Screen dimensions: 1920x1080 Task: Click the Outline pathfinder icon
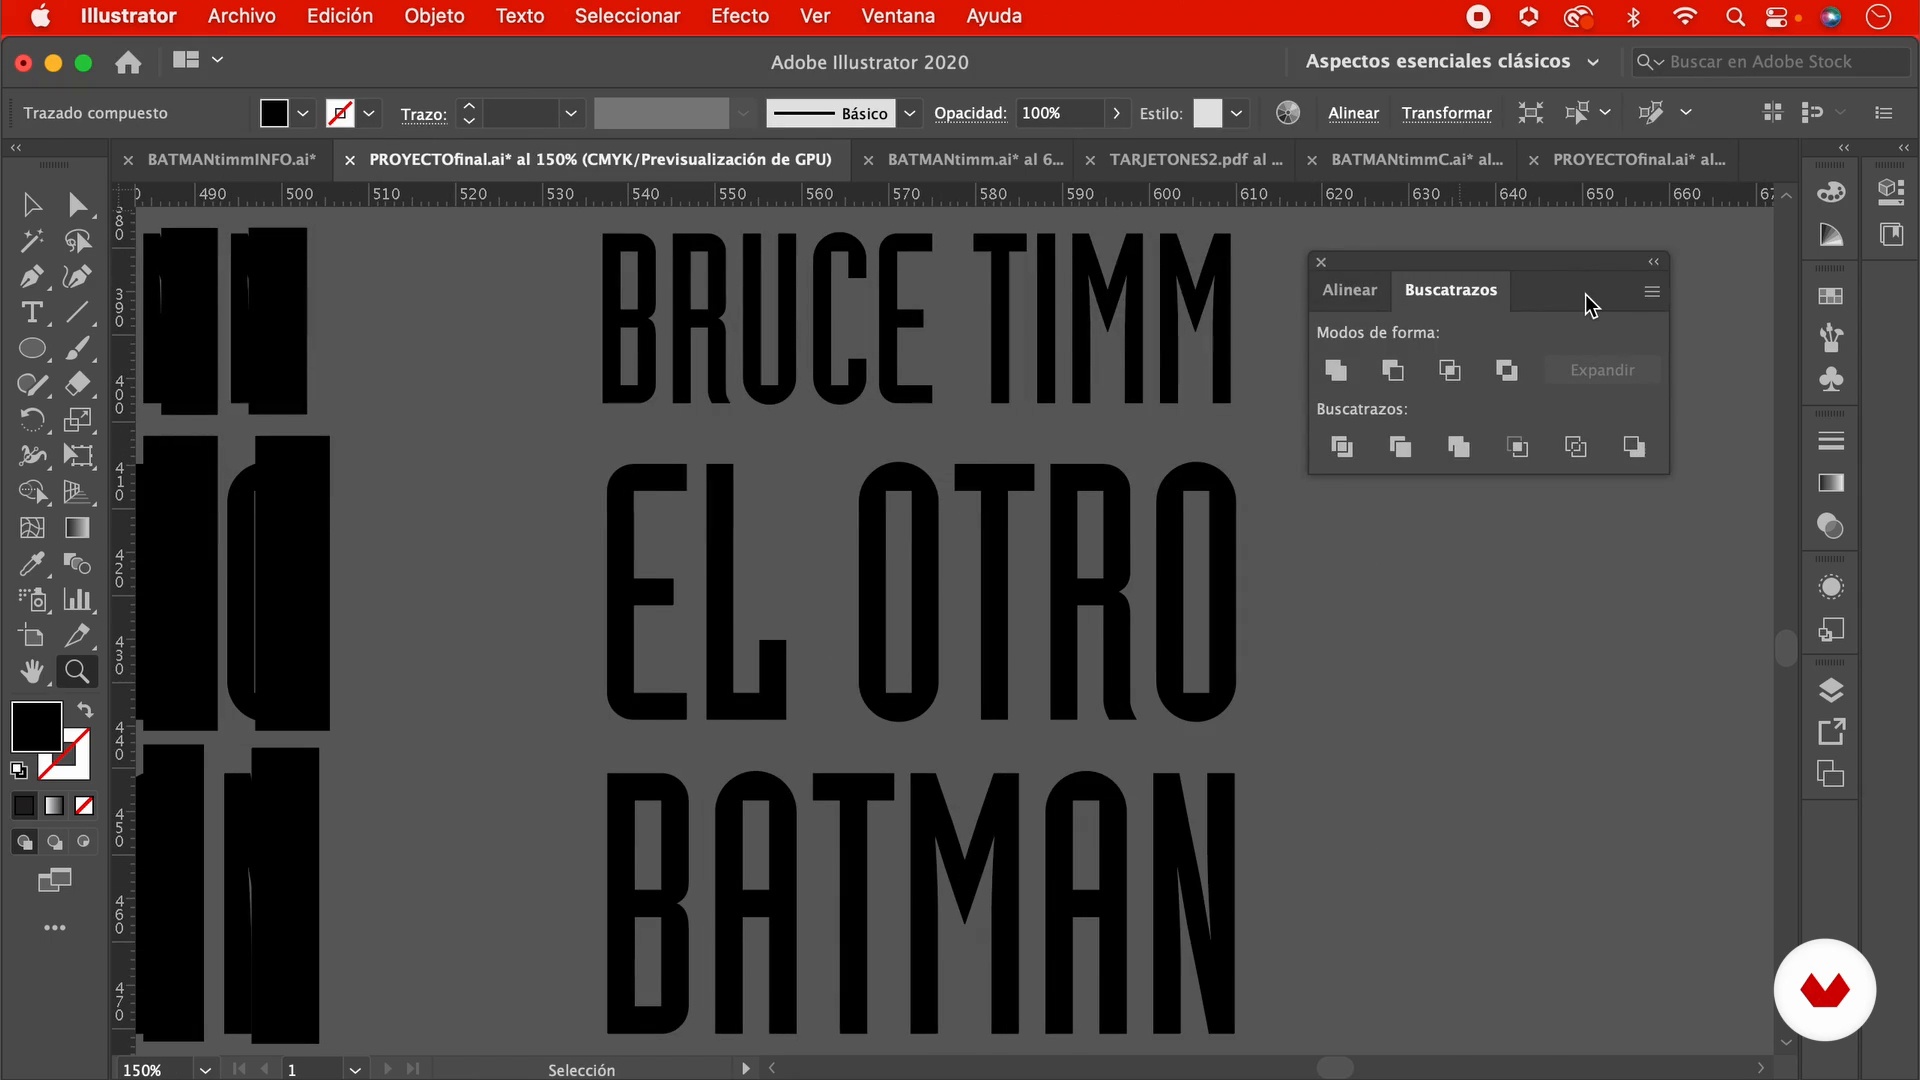[x=1576, y=447]
